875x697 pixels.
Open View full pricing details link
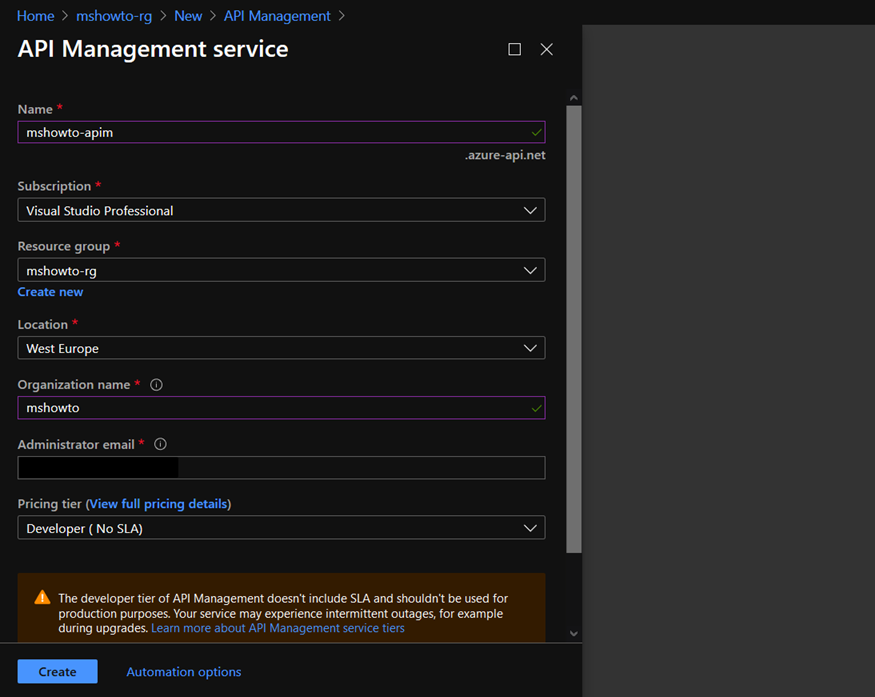[158, 504]
